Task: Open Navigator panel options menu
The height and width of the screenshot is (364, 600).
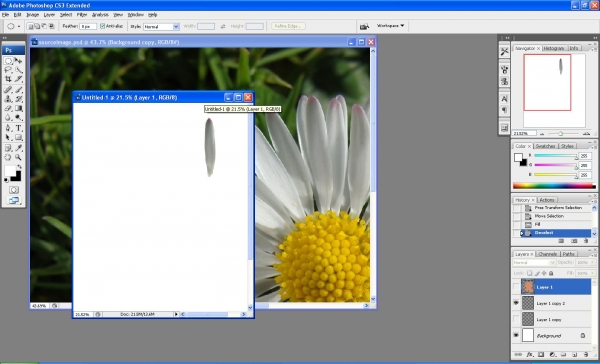Action: pos(594,50)
